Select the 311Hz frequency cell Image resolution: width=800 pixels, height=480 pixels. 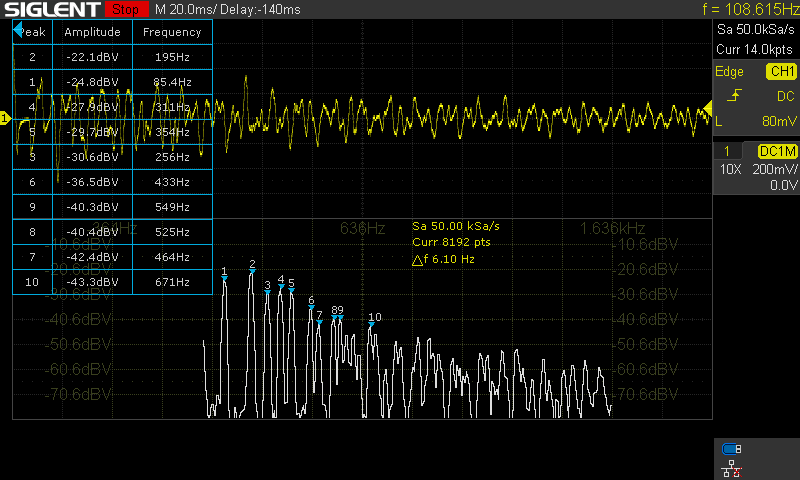[172, 107]
